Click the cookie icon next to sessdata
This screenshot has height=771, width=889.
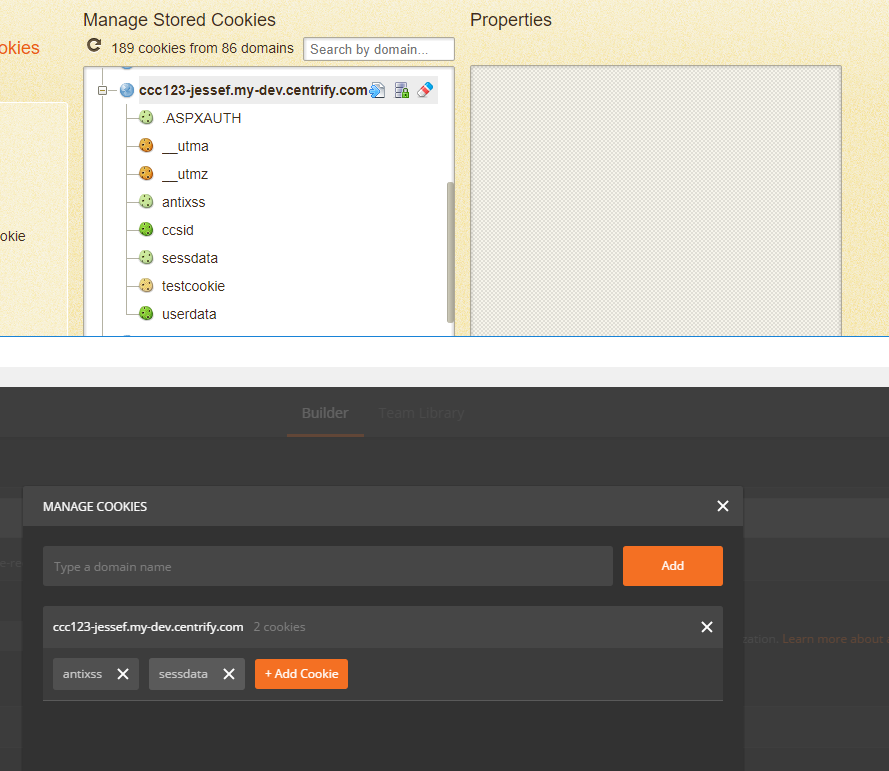(x=146, y=257)
